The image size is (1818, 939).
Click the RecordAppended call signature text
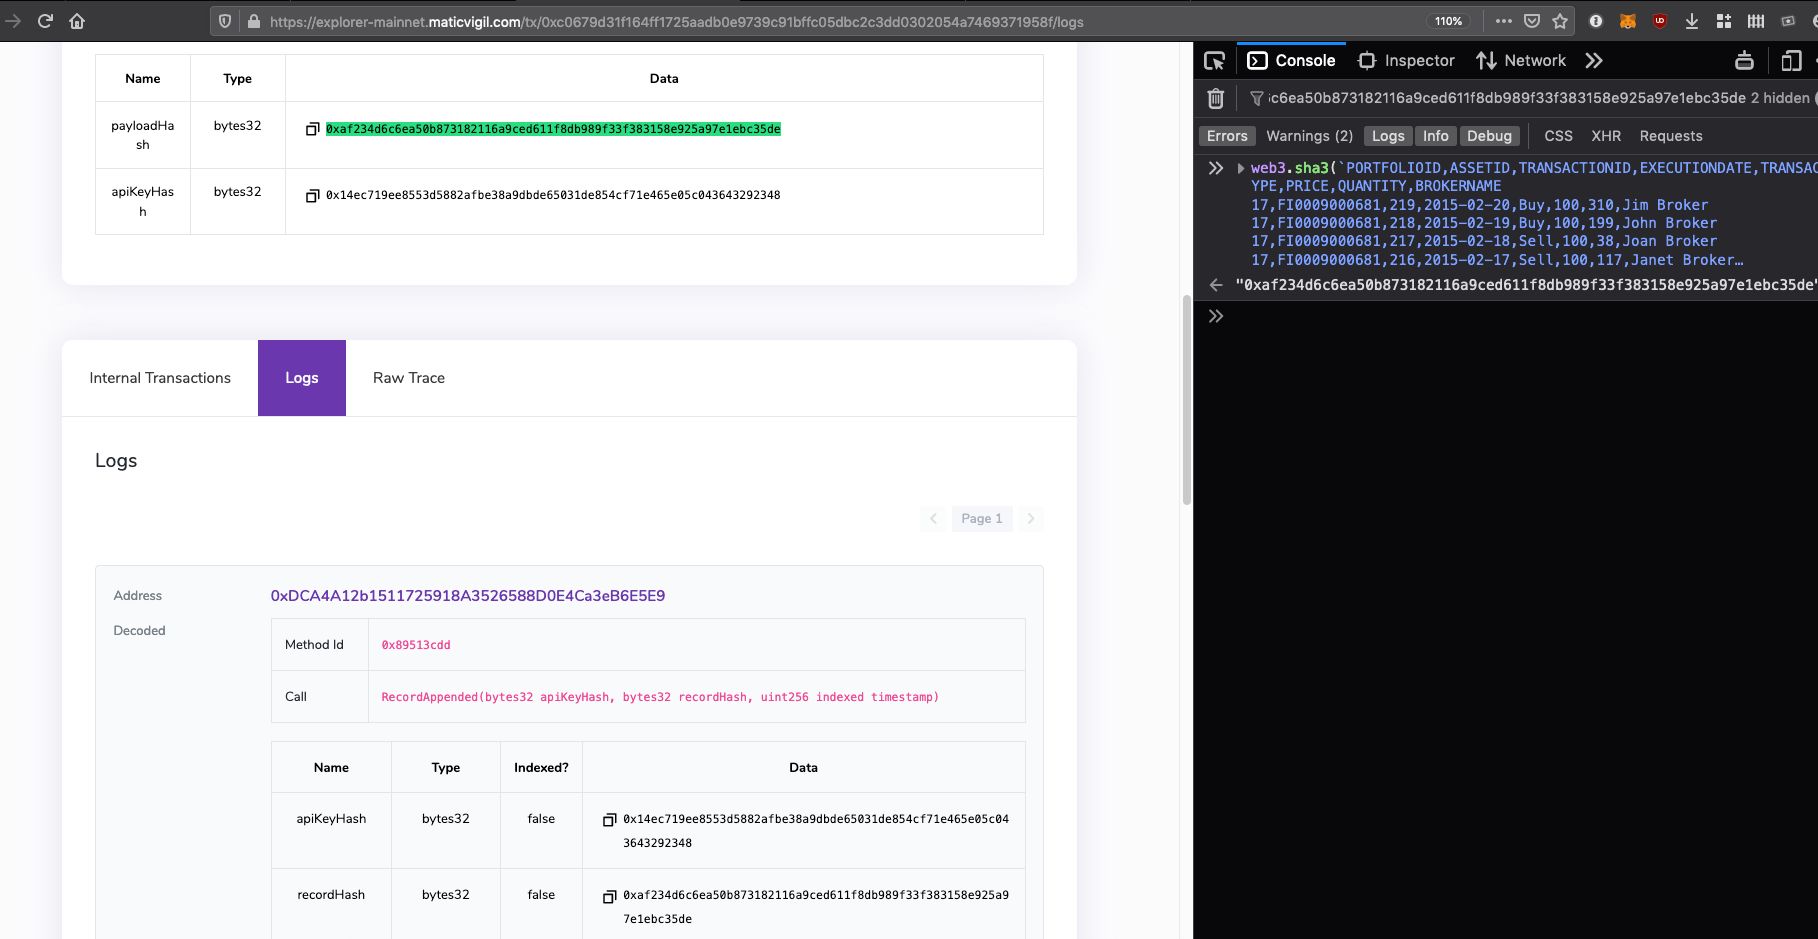click(x=660, y=697)
